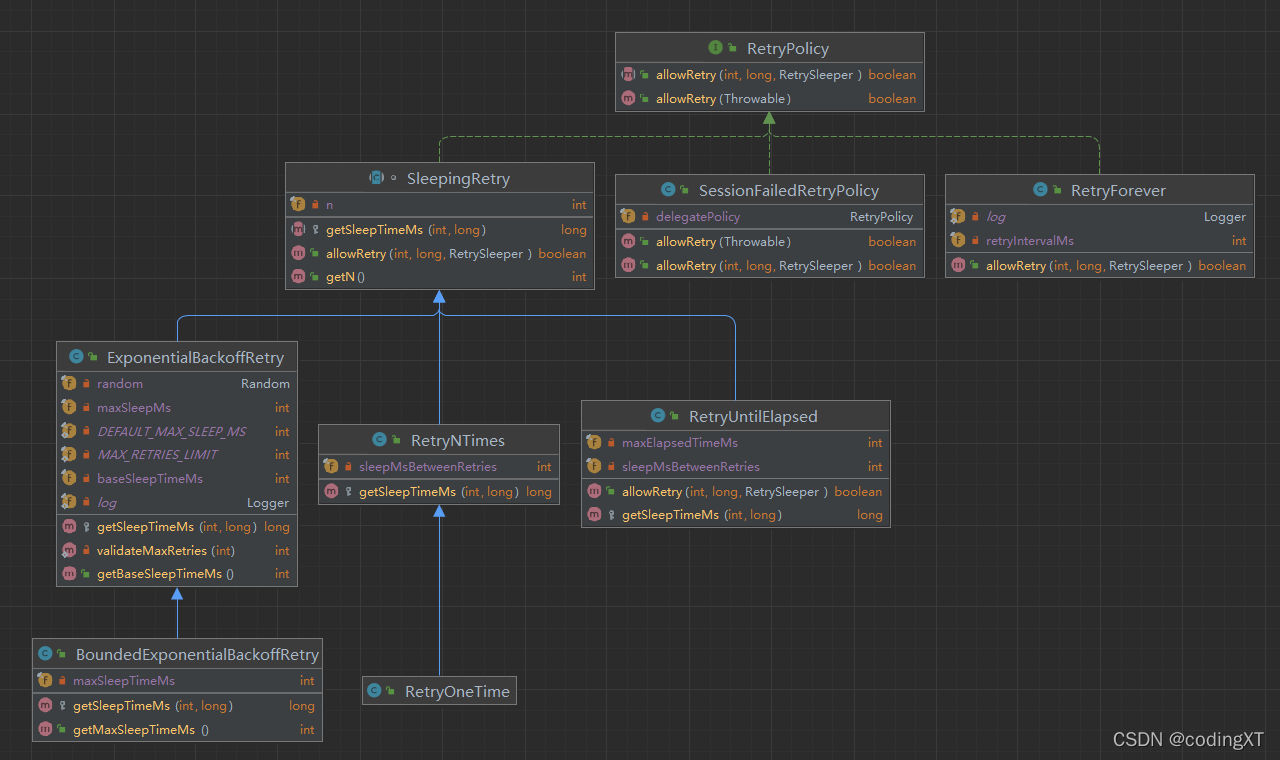Click Logger type label in RetryForever
Viewport: 1280px width, 760px height.
(x=1225, y=216)
